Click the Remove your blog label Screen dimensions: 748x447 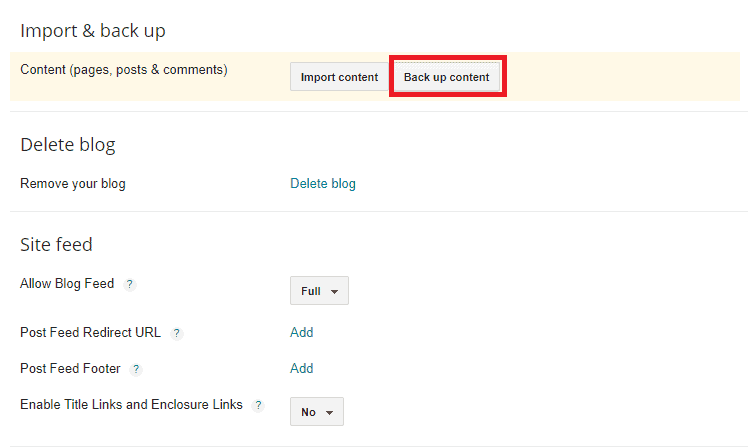pos(73,184)
